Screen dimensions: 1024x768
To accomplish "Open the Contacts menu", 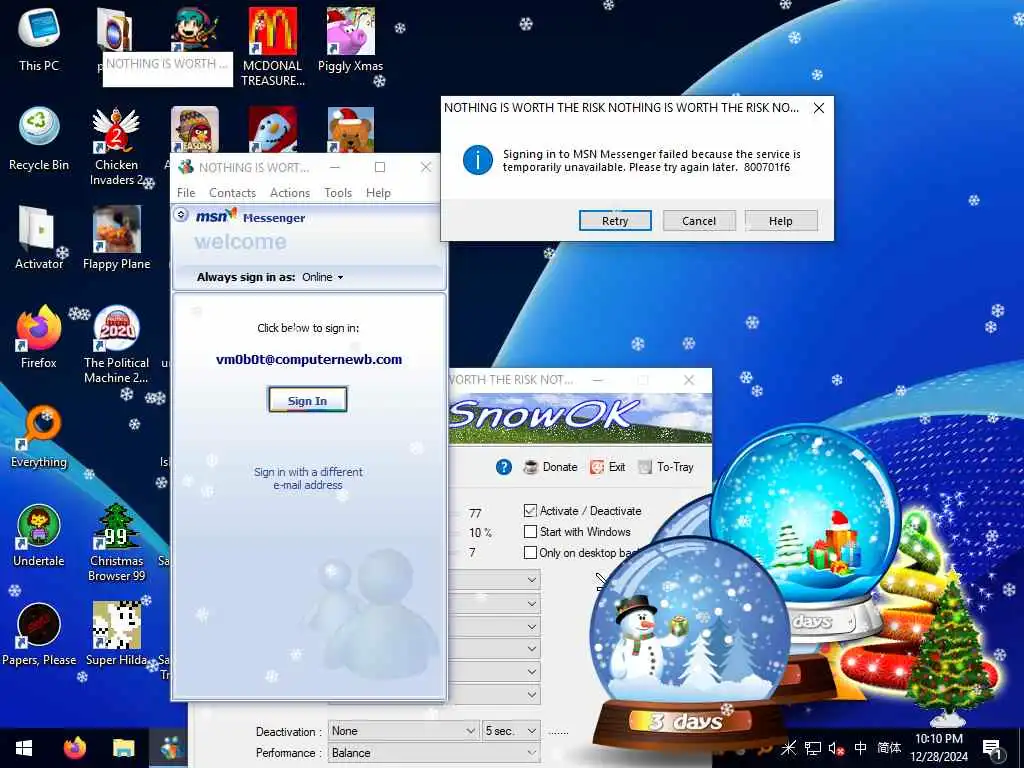I will (232, 193).
